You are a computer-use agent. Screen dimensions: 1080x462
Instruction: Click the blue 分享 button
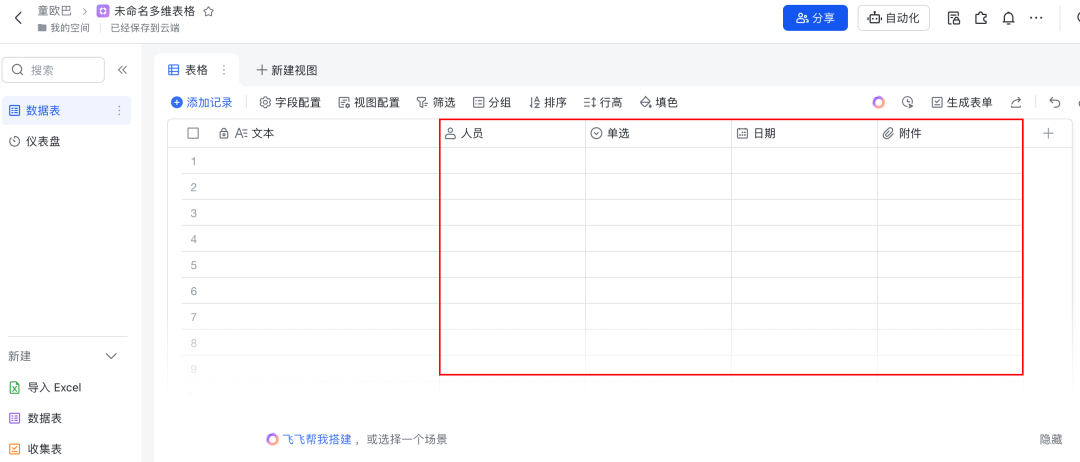click(x=815, y=18)
